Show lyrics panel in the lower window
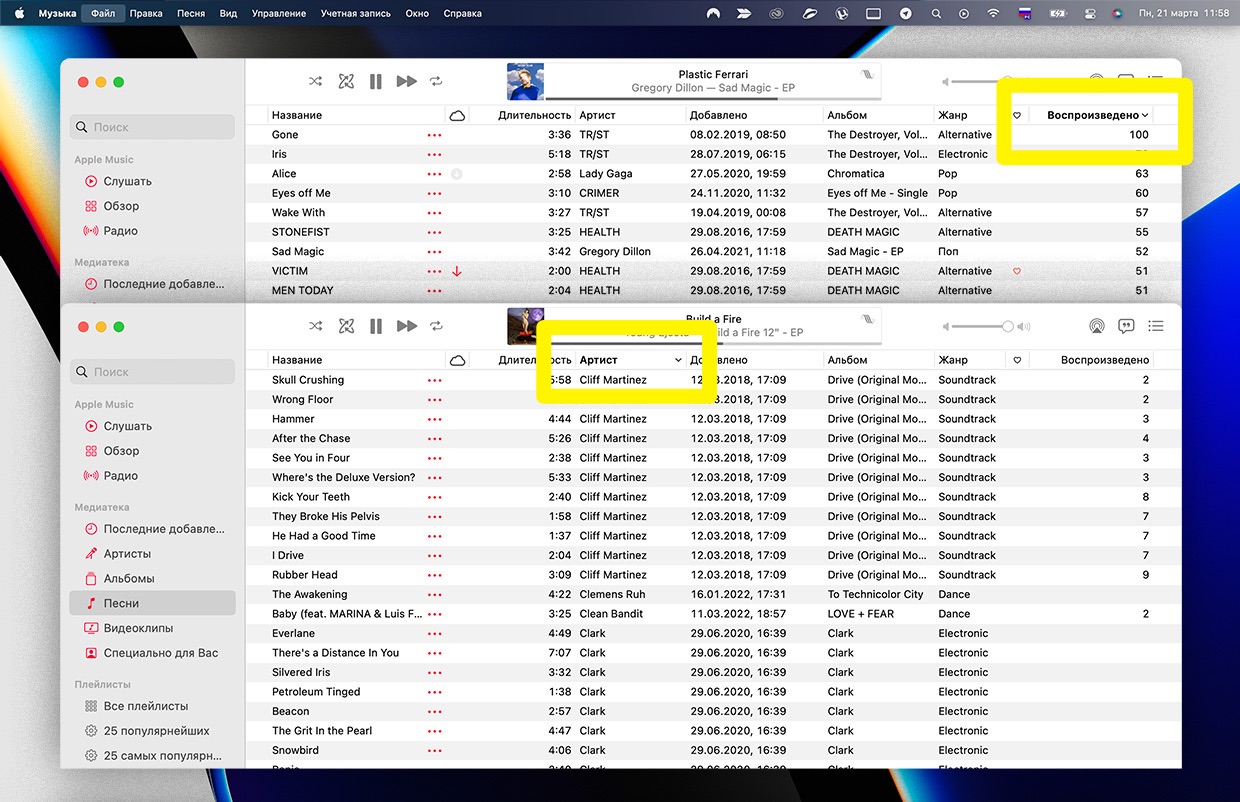 pos(1126,326)
